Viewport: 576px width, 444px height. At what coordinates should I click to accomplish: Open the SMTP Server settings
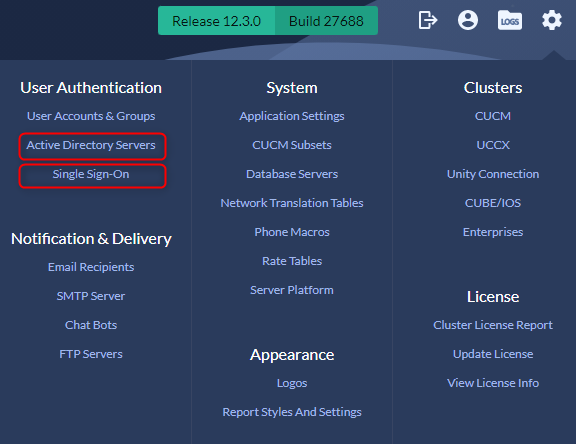click(91, 296)
